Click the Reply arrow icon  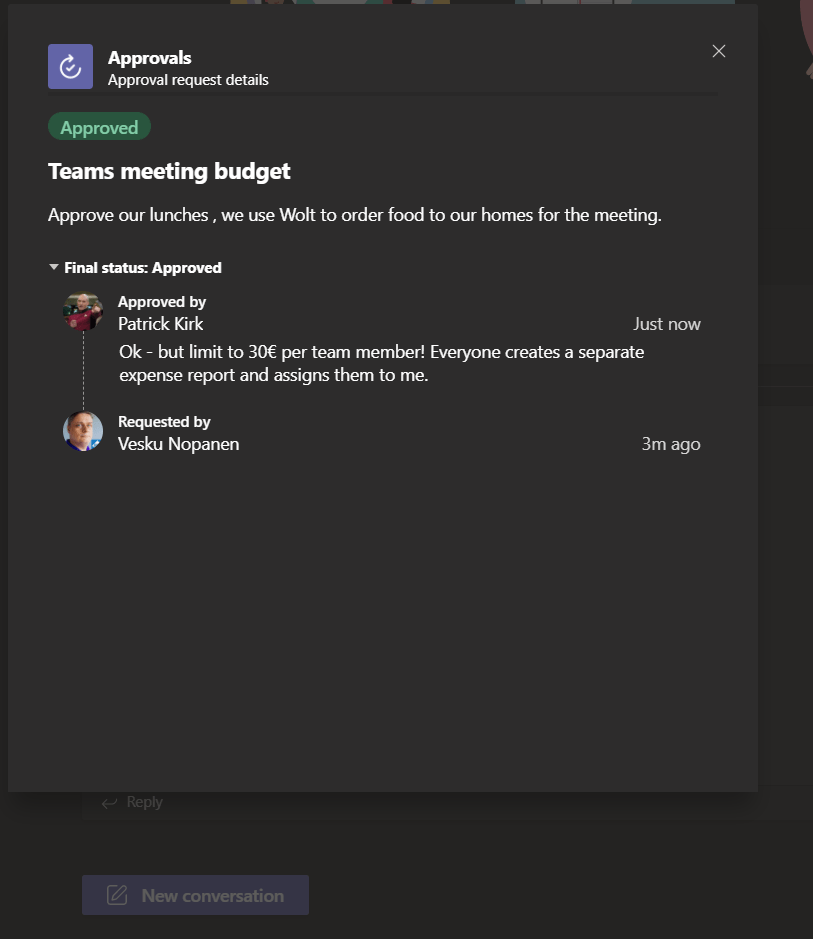[x=110, y=802]
